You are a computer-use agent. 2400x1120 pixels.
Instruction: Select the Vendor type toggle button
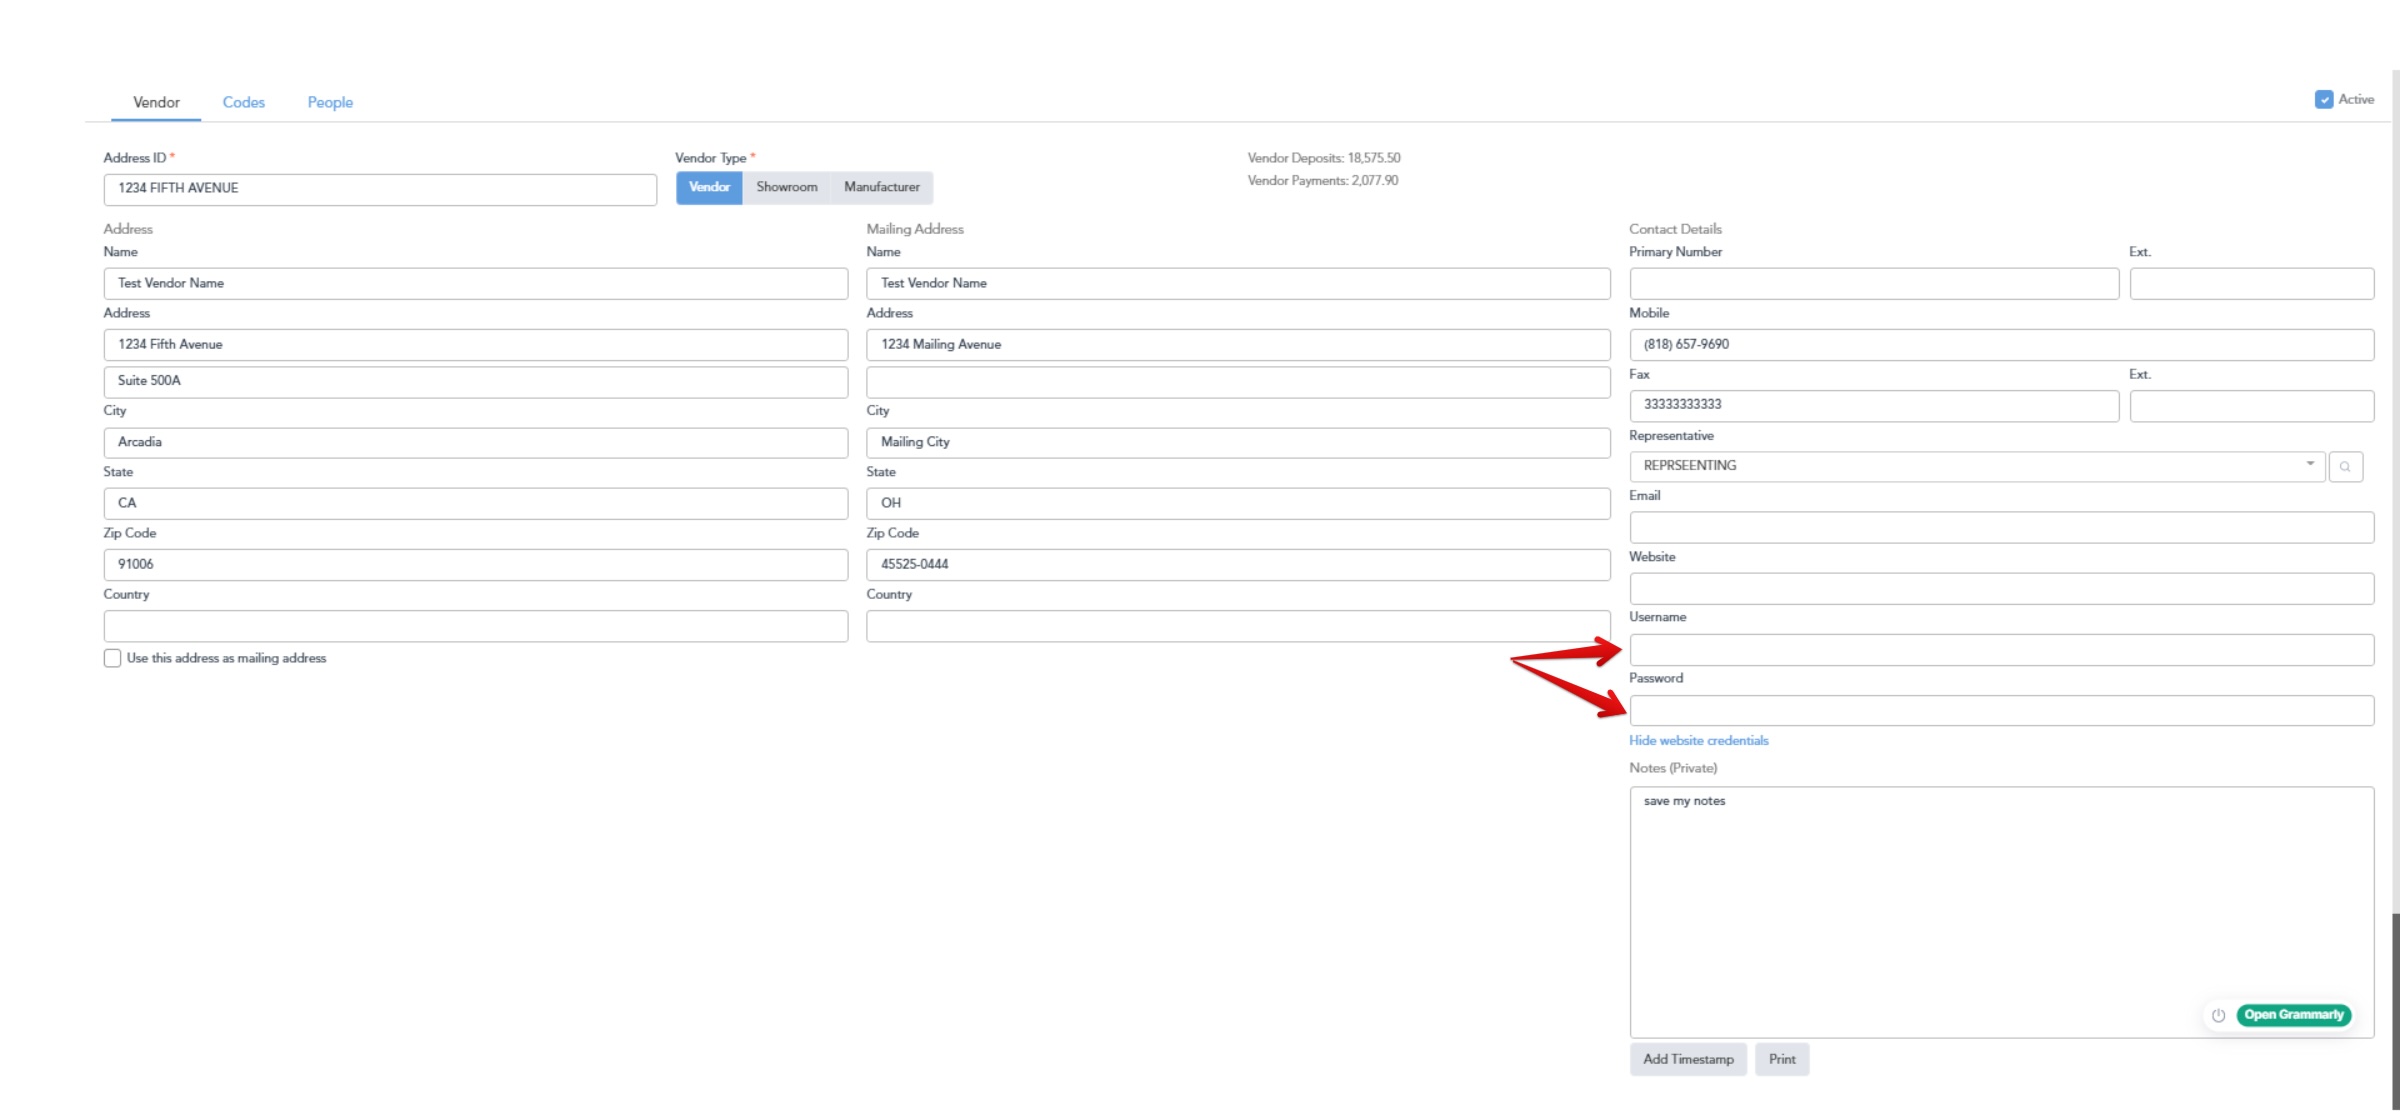tap(709, 187)
